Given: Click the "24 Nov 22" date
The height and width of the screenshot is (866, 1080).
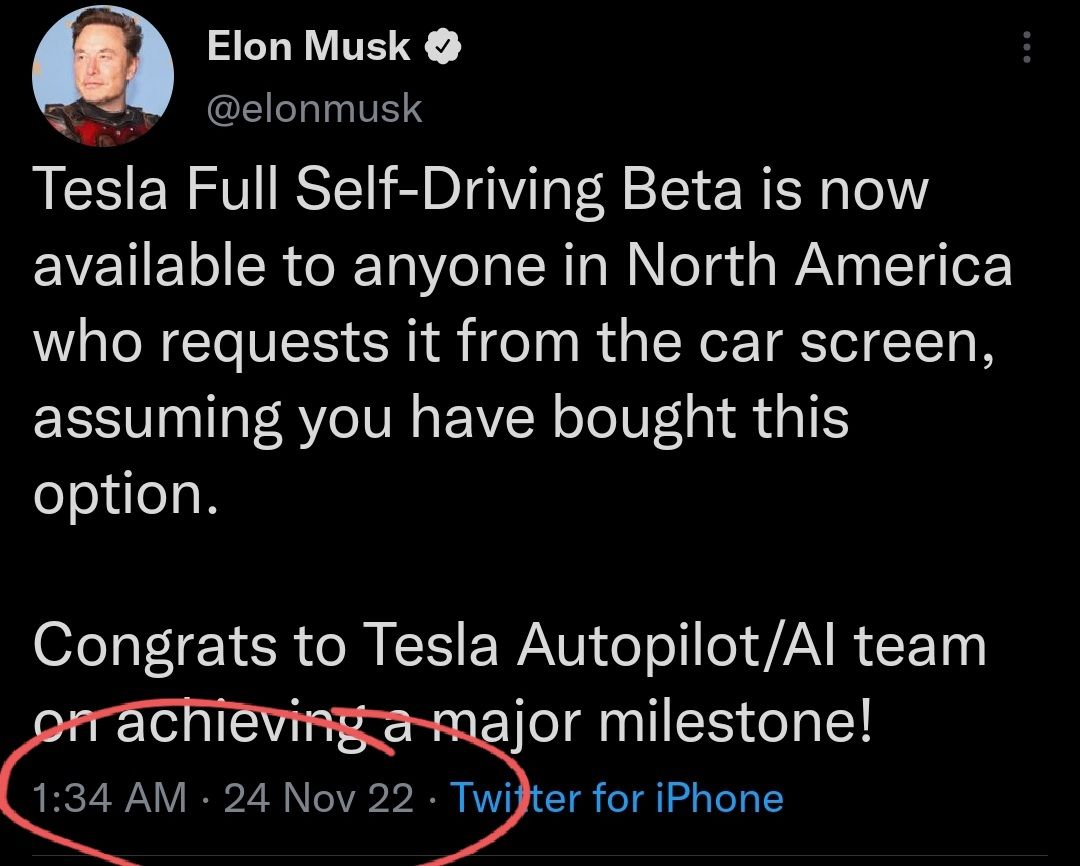Looking at the screenshot, I should point(319,798).
